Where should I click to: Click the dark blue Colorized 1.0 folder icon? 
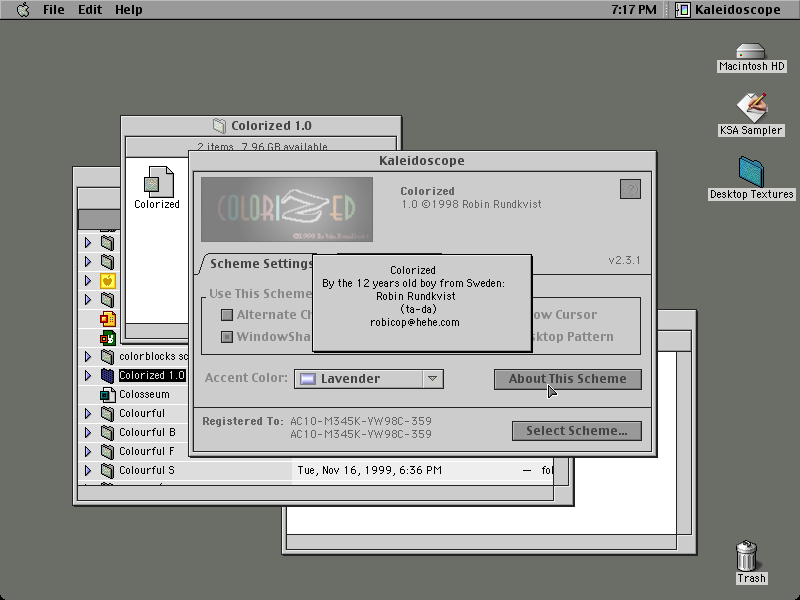point(108,376)
